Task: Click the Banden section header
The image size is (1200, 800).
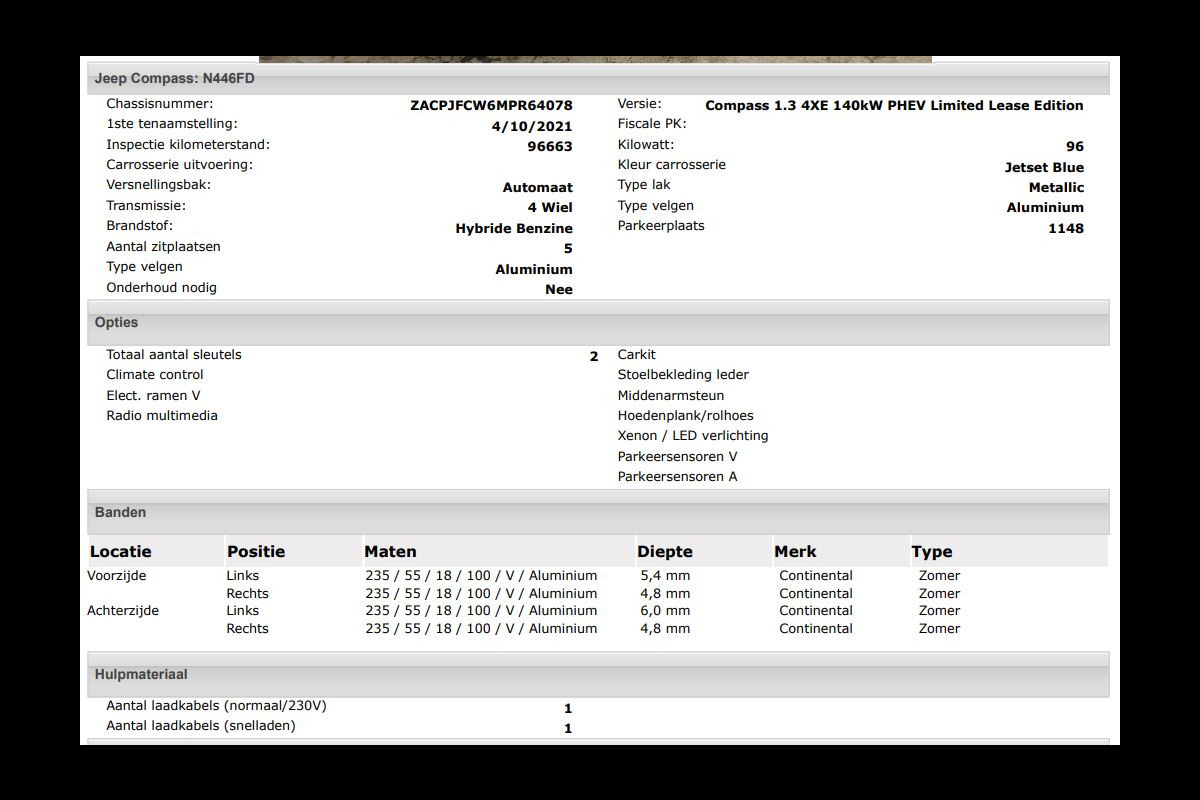Action: (x=121, y=513)
